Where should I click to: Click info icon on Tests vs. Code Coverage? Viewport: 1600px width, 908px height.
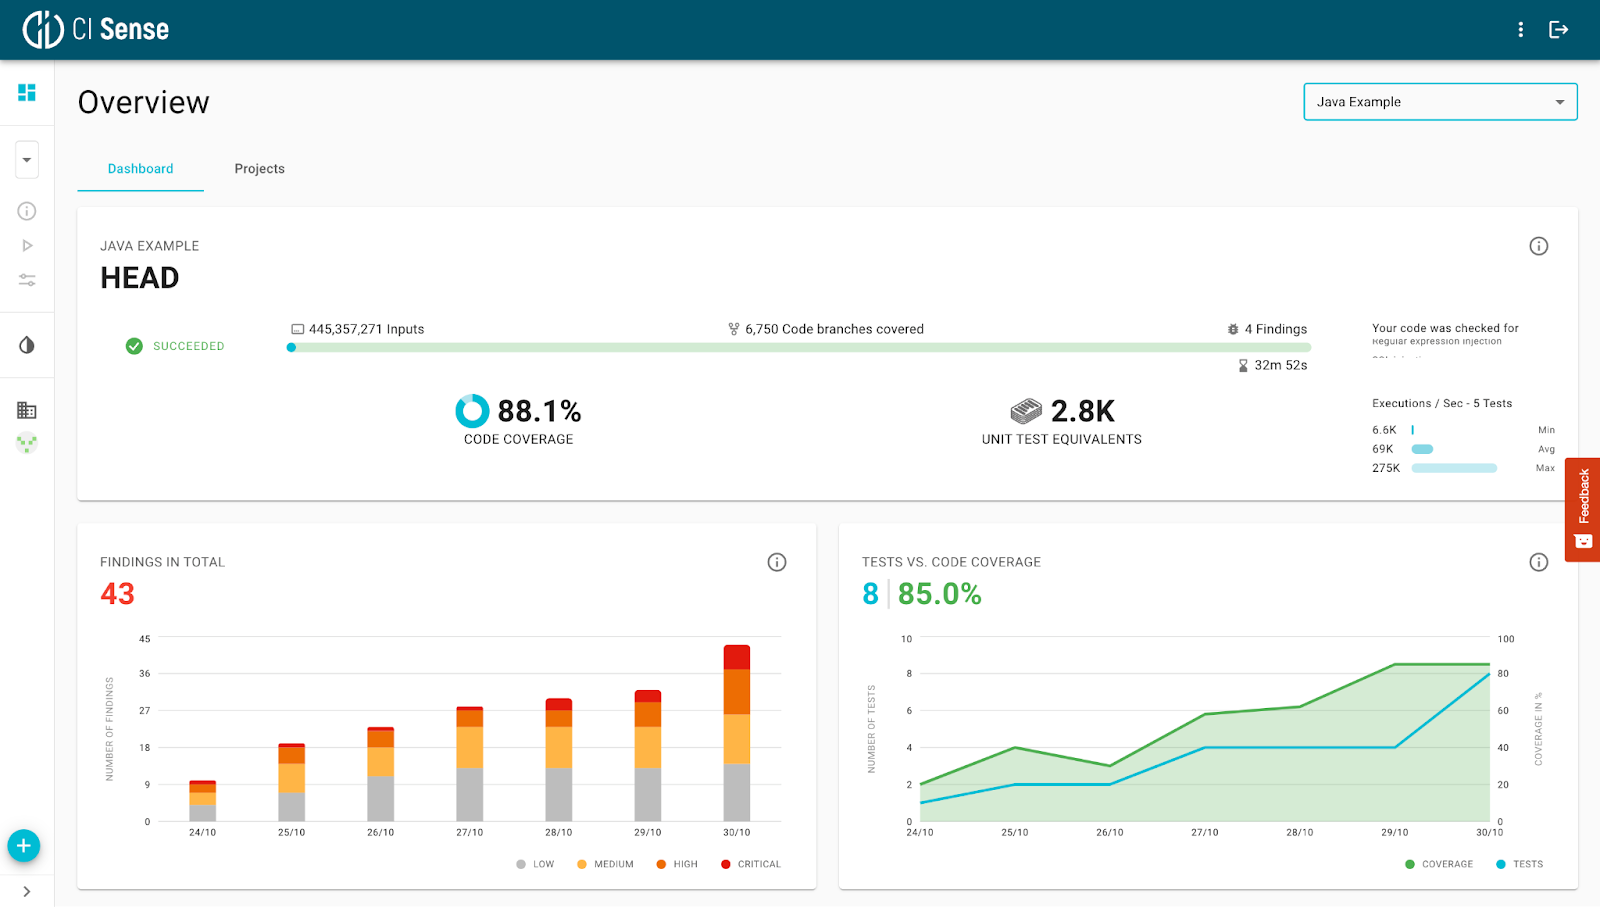pyautogui.click(x=1538, y=562)
